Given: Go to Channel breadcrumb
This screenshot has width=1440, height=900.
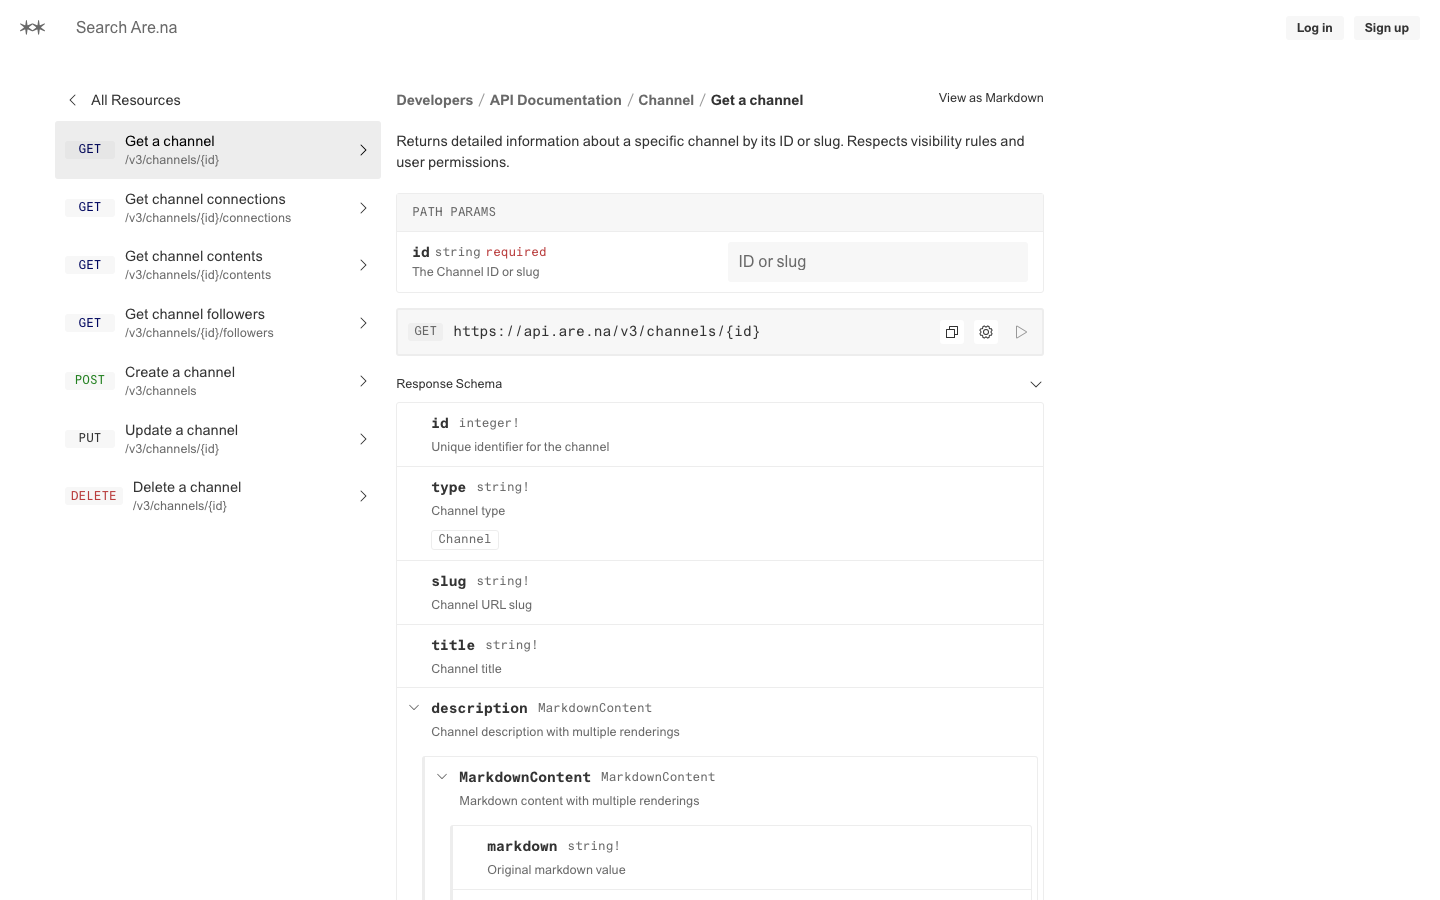Looking at the screenshot, I should point(666,100).
